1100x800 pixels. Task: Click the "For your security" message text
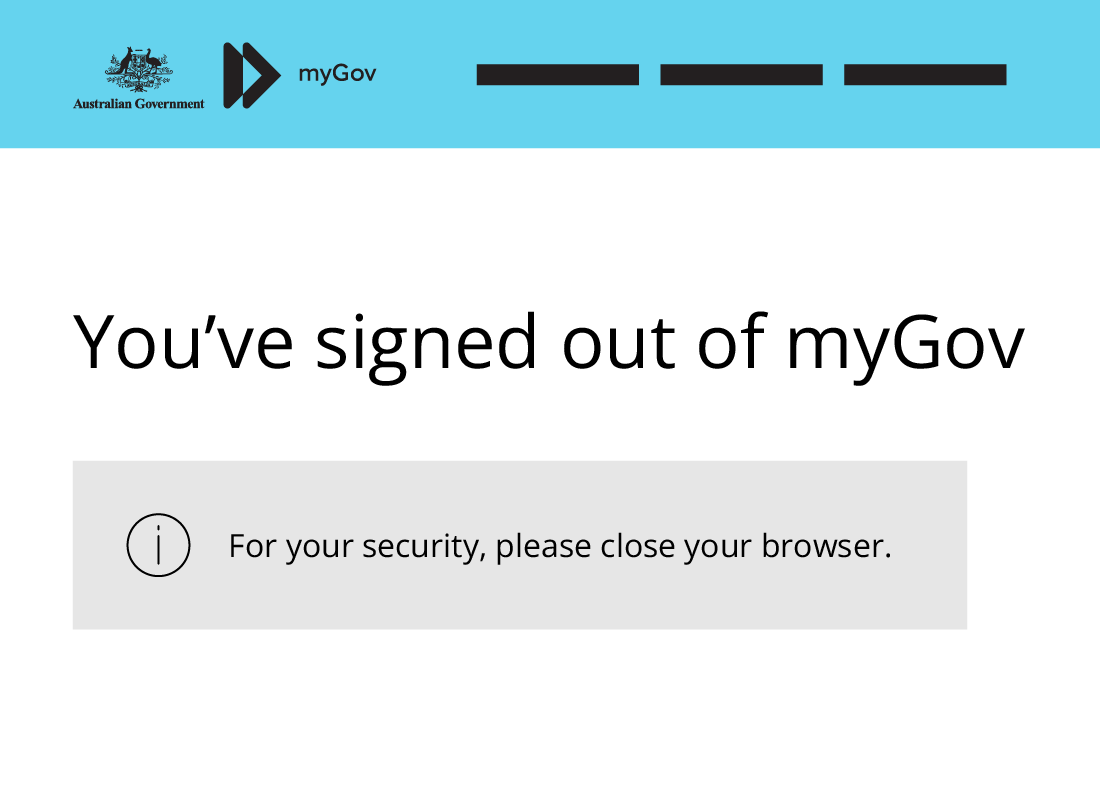[x=559, y=546]
